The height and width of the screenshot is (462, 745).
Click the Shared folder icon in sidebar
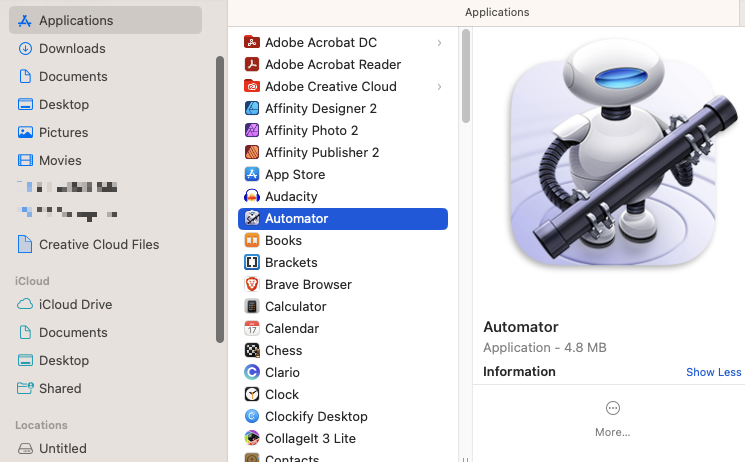[25, 388]
